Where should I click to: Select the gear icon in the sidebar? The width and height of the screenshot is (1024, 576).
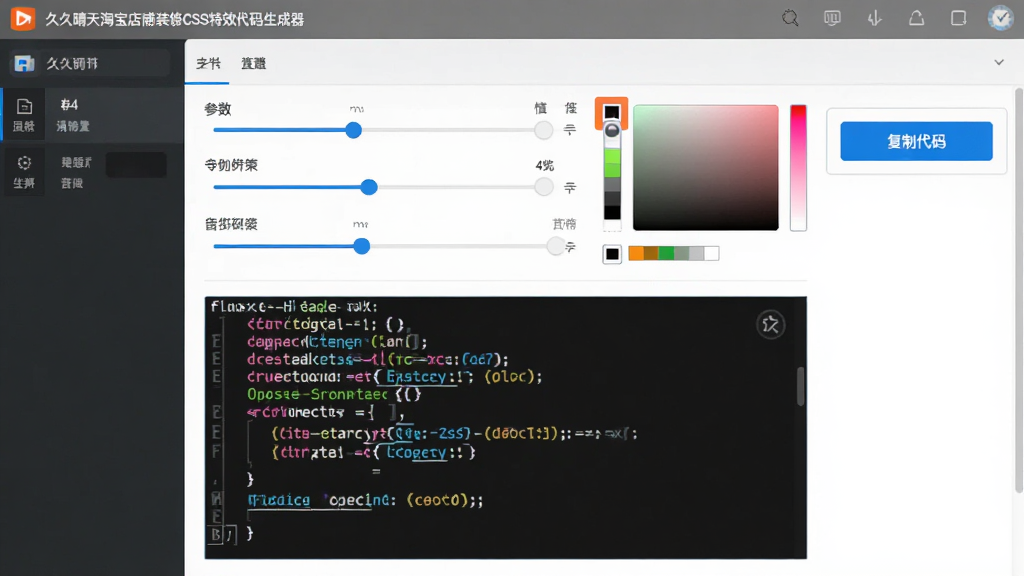click(x=24, y=163)
